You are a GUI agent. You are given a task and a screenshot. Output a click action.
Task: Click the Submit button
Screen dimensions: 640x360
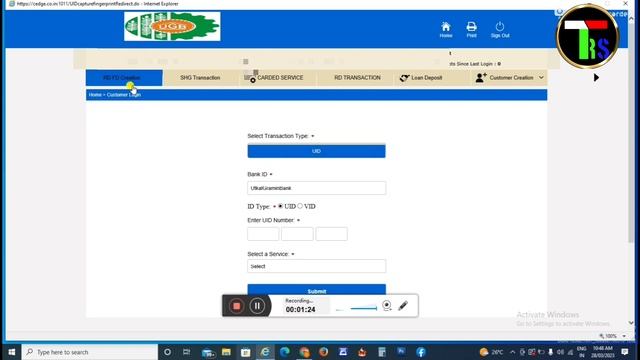click(x=316, y=290)
